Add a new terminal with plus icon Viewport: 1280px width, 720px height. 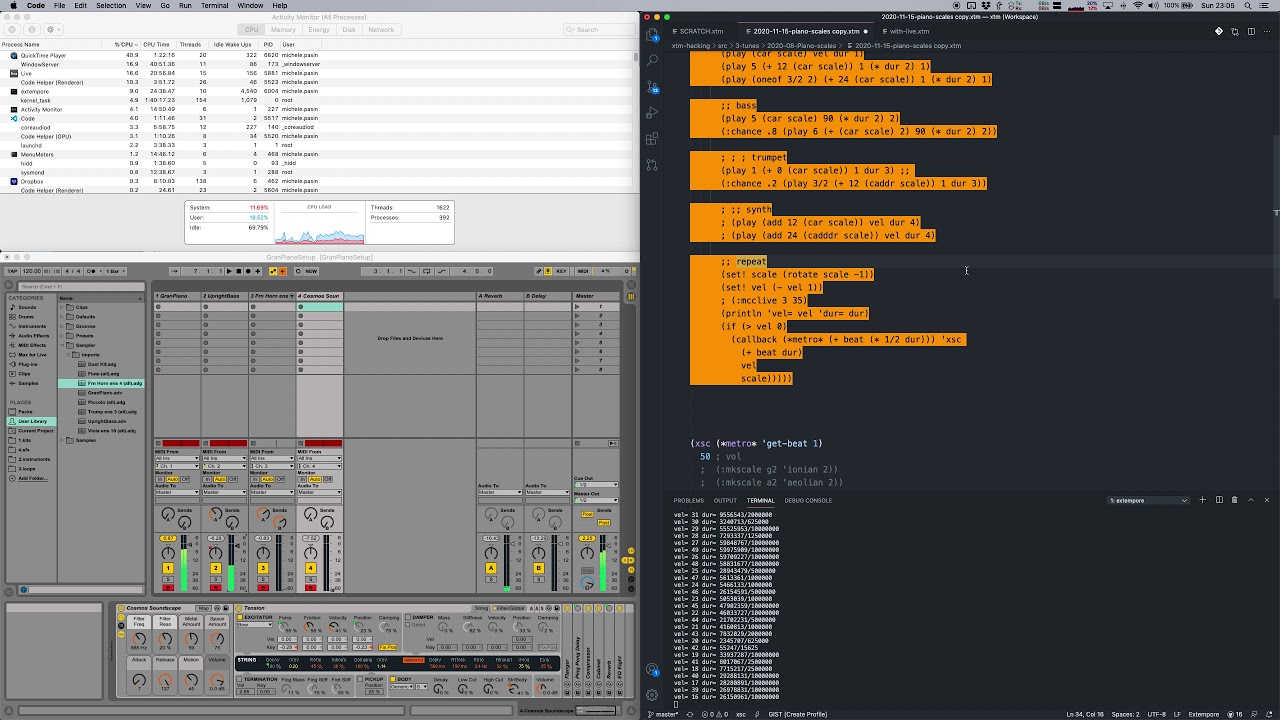(x=1202, y=500)
